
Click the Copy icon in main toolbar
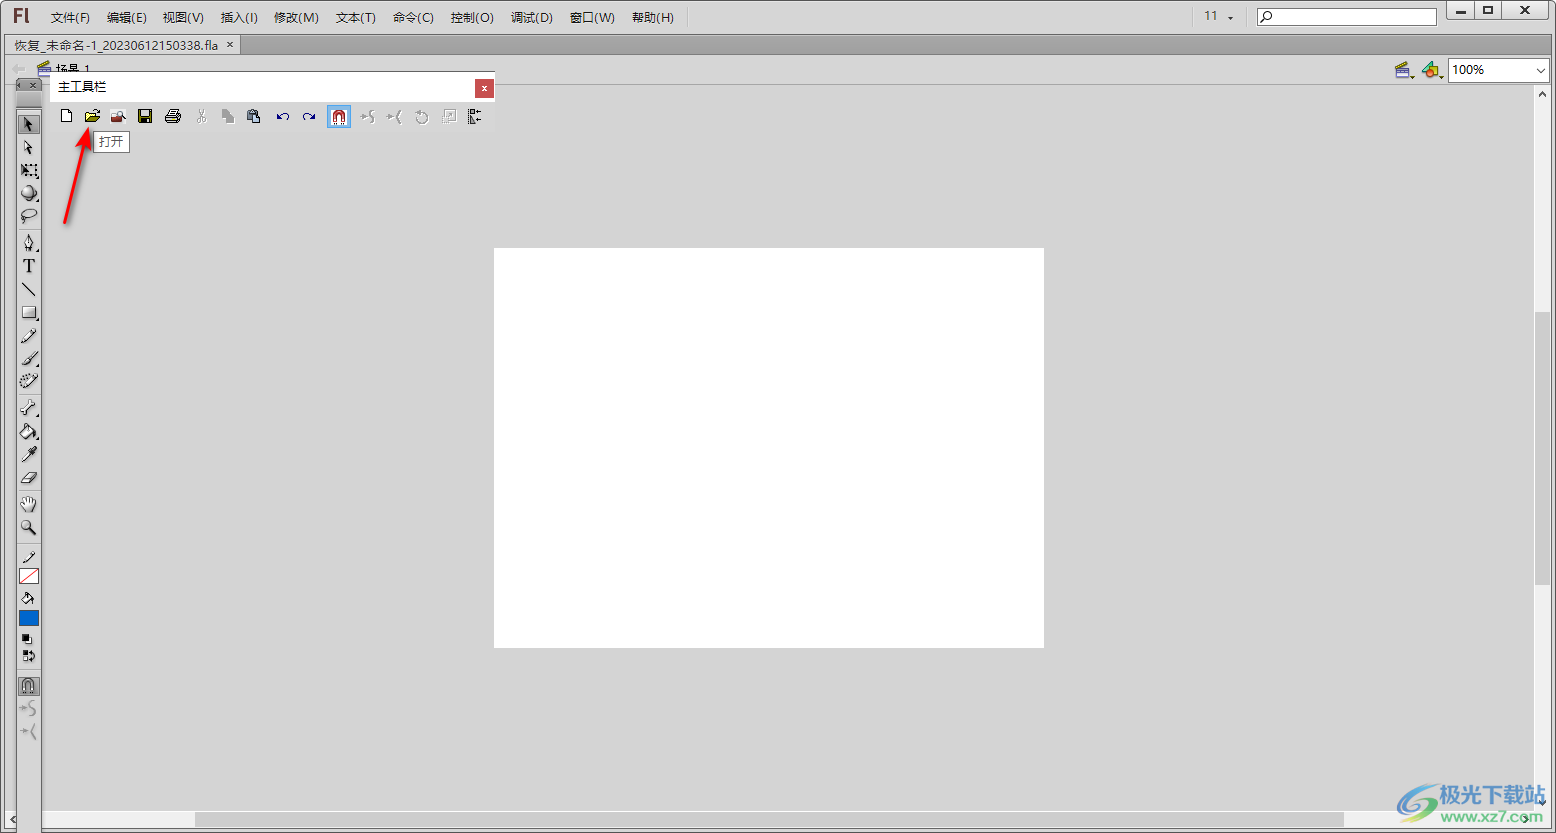228,117
